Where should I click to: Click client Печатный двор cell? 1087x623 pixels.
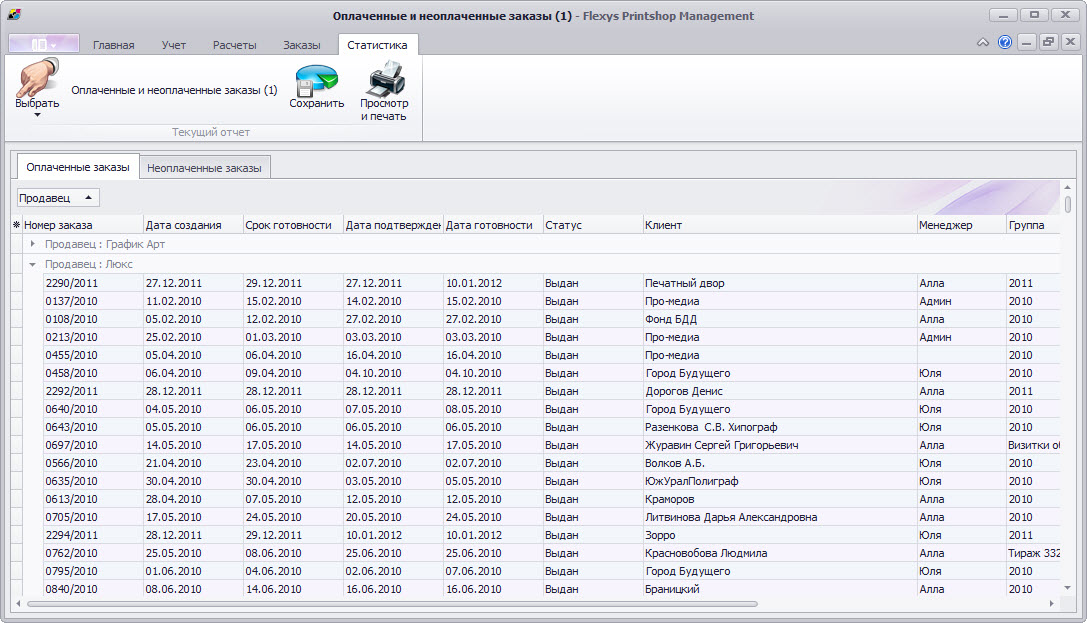tap(780, 283)
